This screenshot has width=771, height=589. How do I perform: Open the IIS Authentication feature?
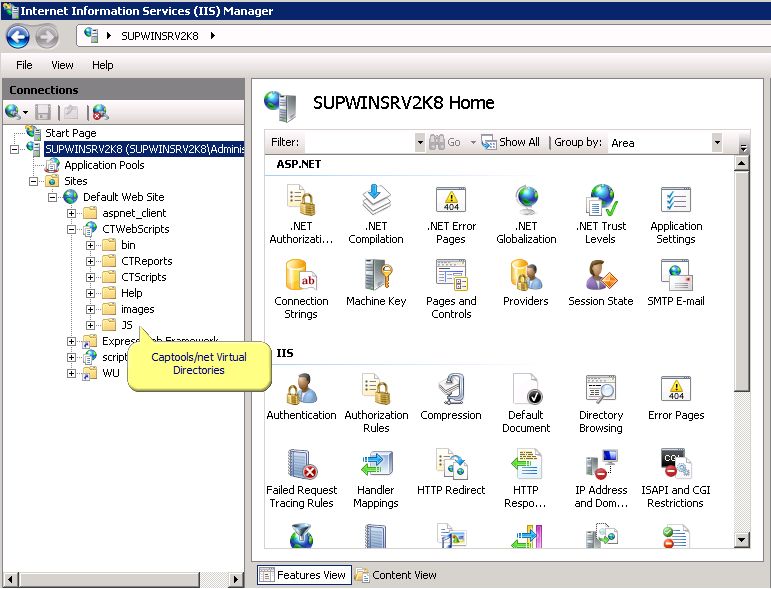pyautogui.click(x=301, y=397)
